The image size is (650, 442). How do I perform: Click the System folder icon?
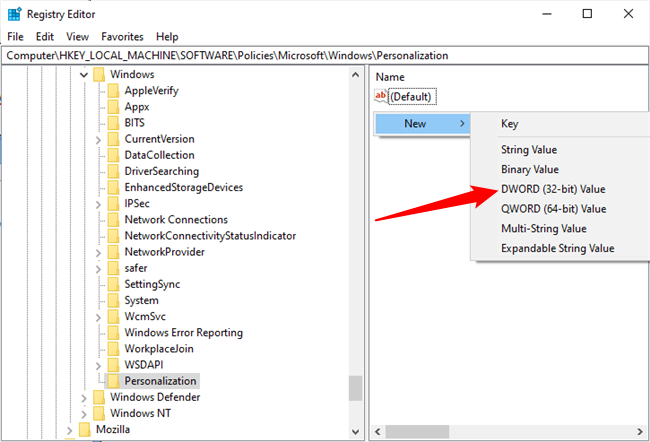click(x=113, y=301)
